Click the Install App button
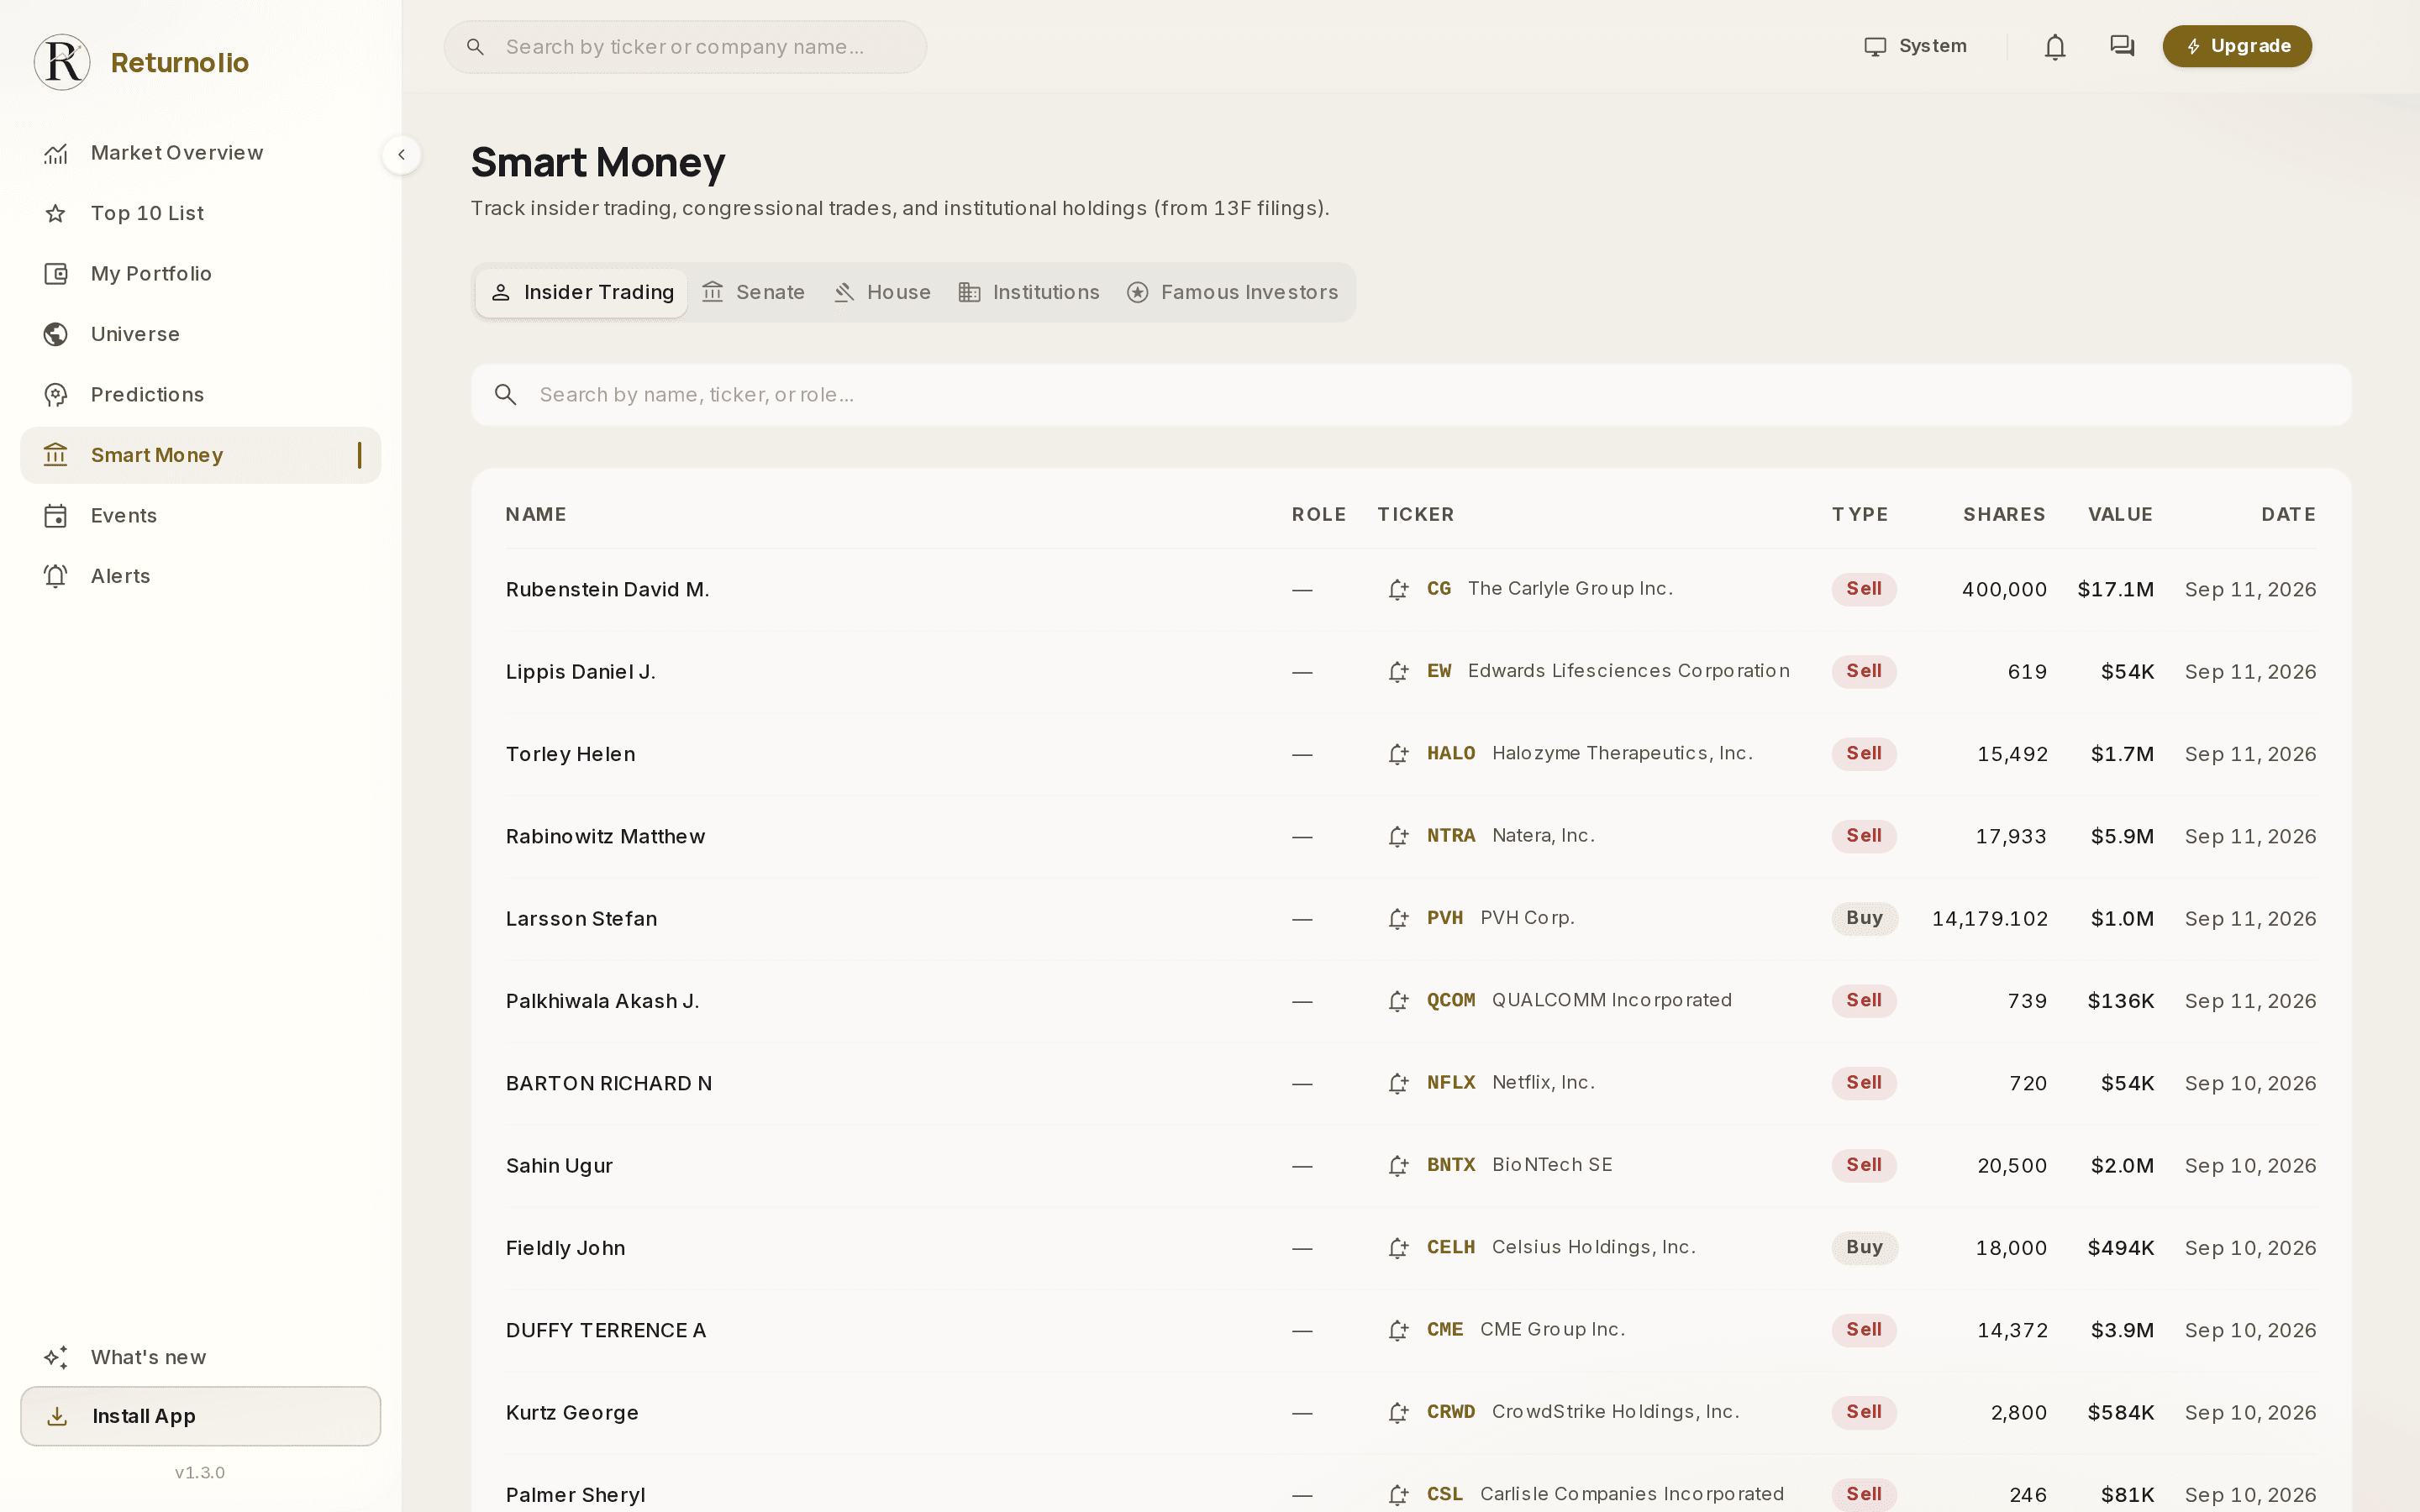The image size is (2420, 1512). 200,1416
